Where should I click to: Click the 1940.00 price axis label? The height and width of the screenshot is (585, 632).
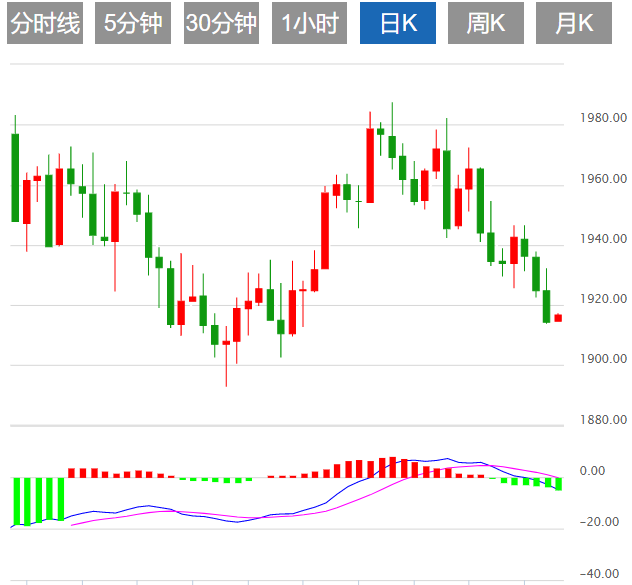tap(603, 239)
